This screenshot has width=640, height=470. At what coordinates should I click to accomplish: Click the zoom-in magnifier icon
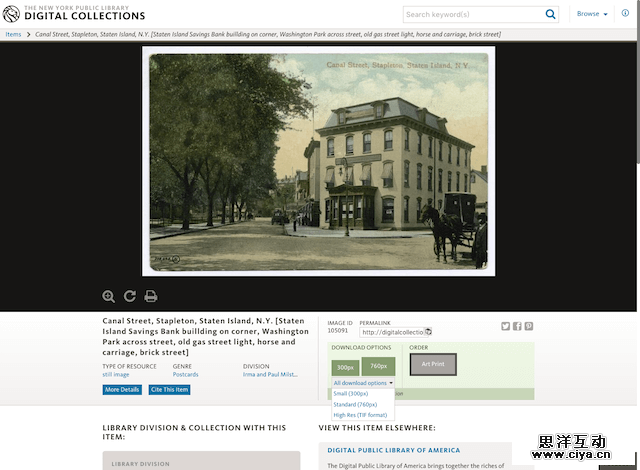pos(108,296)
